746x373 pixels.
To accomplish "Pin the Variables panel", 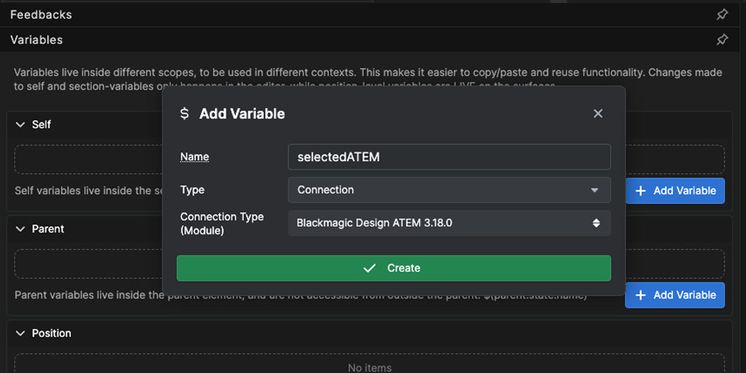I will click(722, 39).
